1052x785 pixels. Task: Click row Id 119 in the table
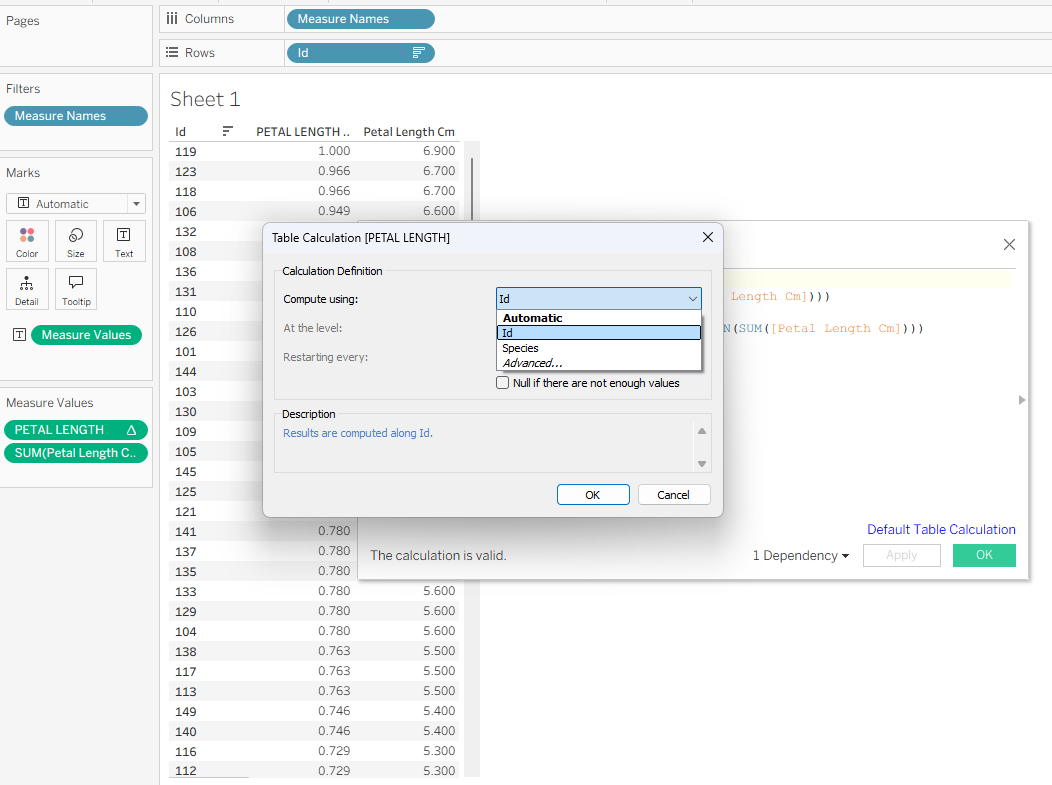tap(186, 152)
